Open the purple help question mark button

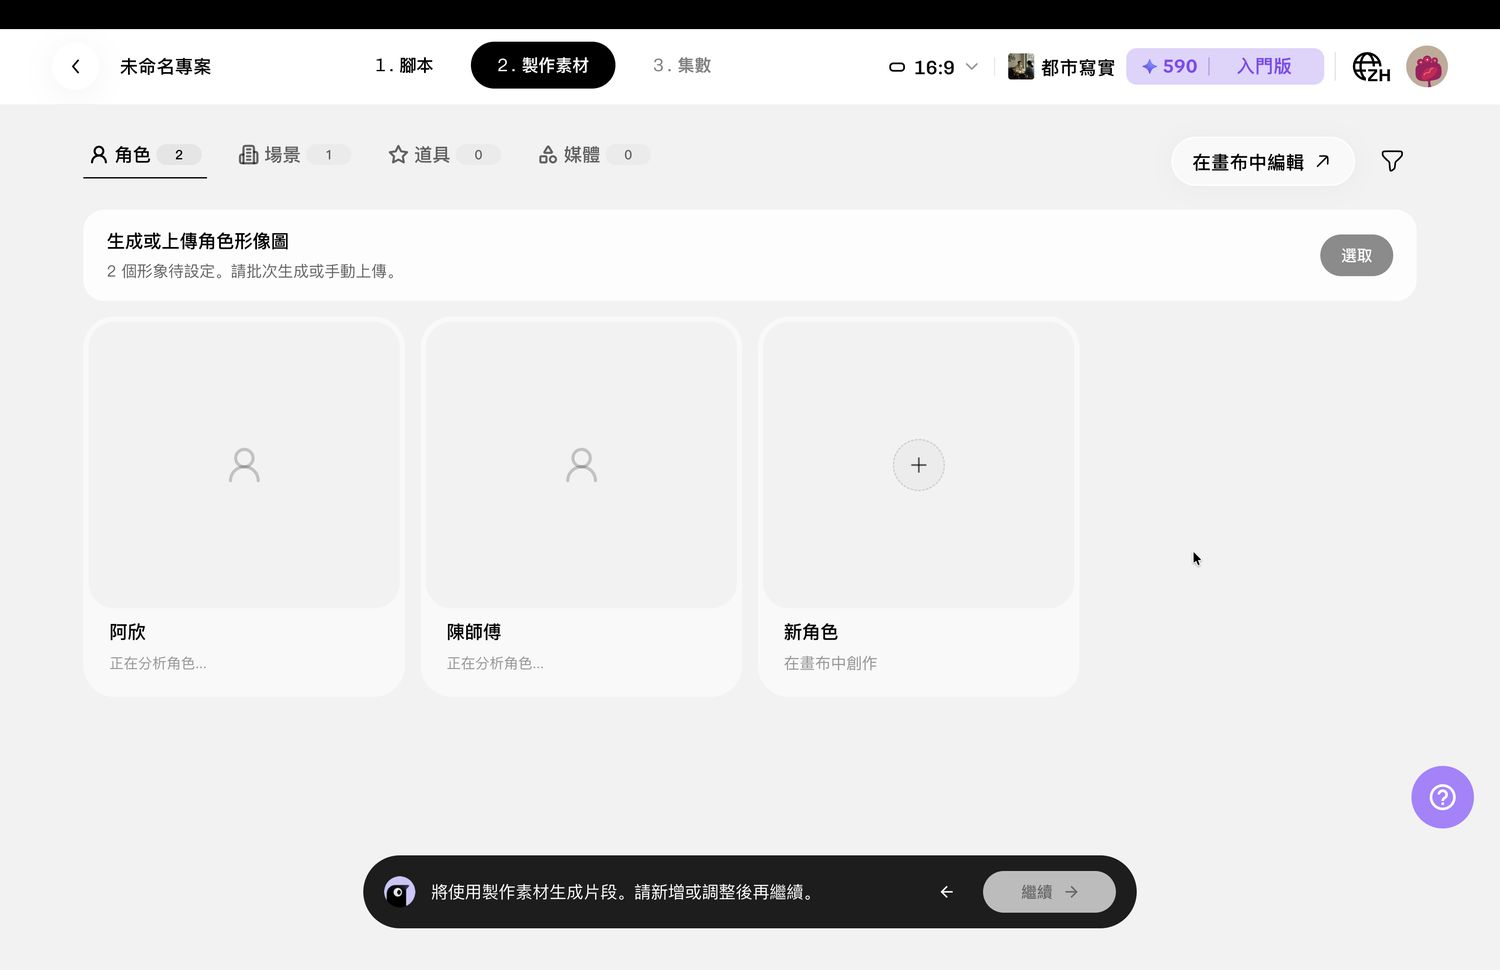1442,797
